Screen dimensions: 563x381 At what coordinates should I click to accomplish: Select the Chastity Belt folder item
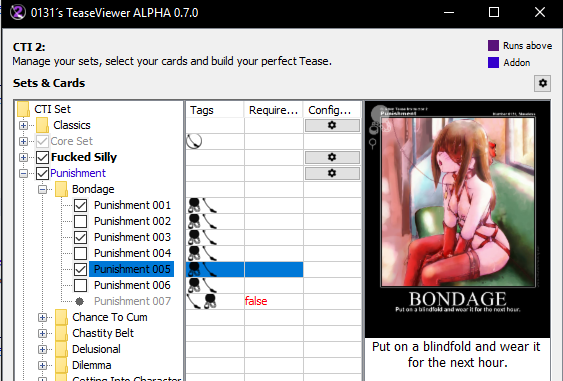(103, 333)
